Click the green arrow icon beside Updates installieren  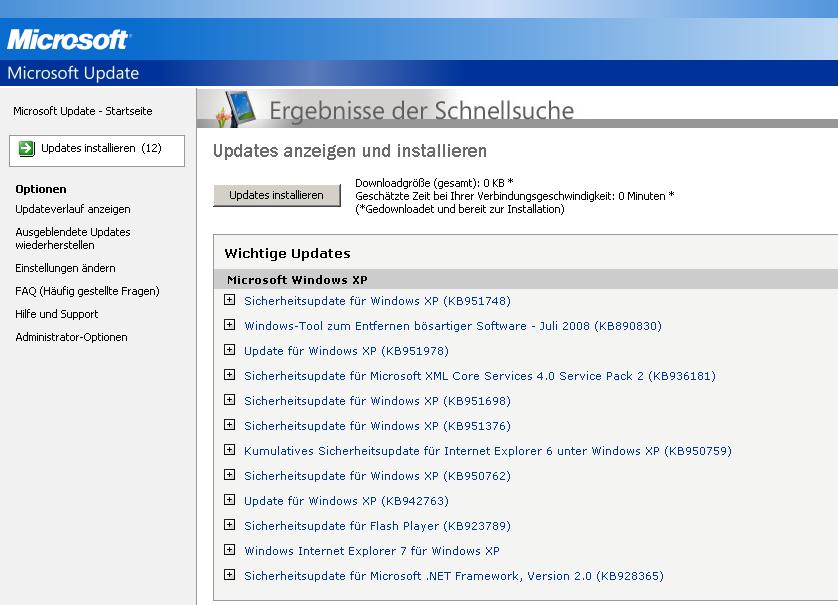coord(27,149)
